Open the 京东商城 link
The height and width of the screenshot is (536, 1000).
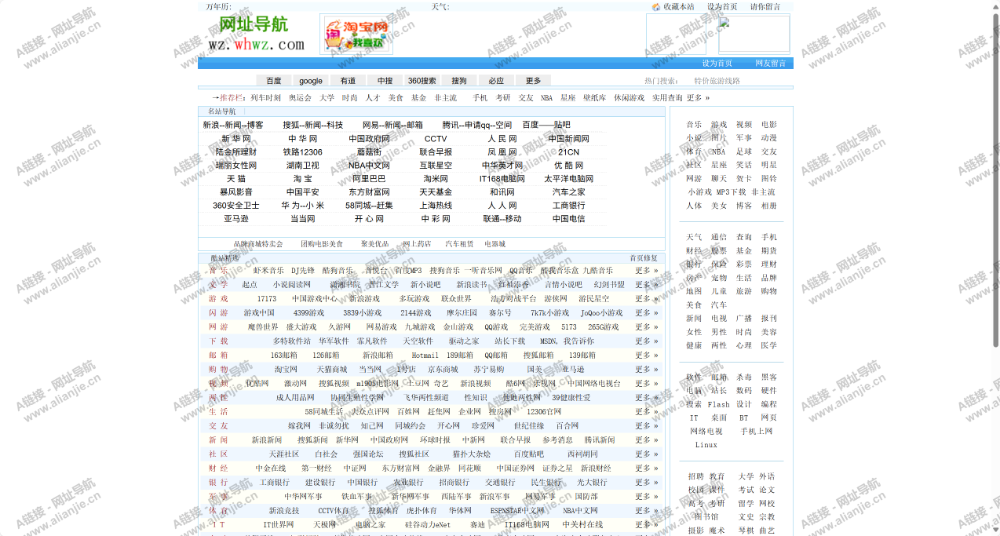(443, 369)
